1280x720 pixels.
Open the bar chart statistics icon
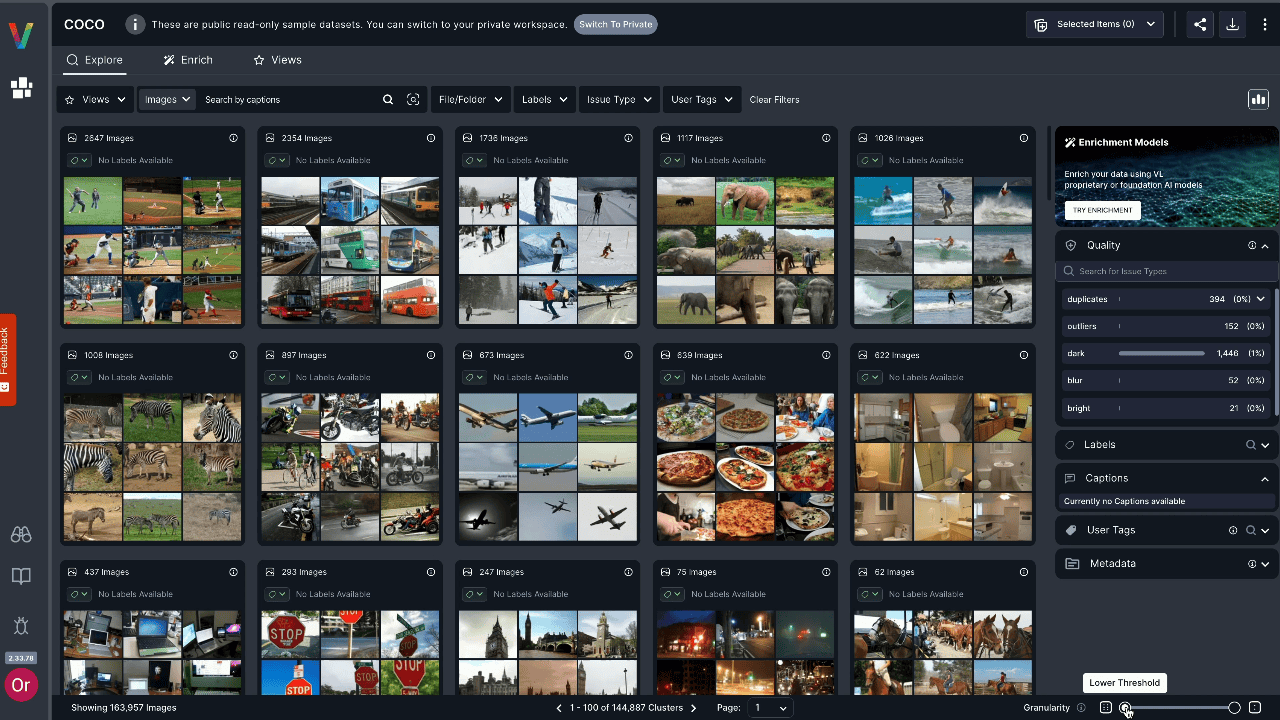point(1258,99)
